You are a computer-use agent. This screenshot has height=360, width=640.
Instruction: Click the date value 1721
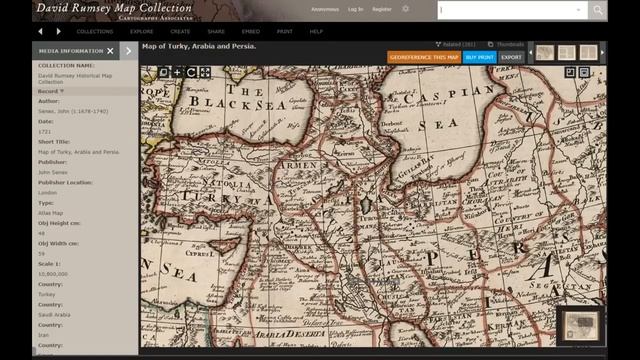coord(44,131)
